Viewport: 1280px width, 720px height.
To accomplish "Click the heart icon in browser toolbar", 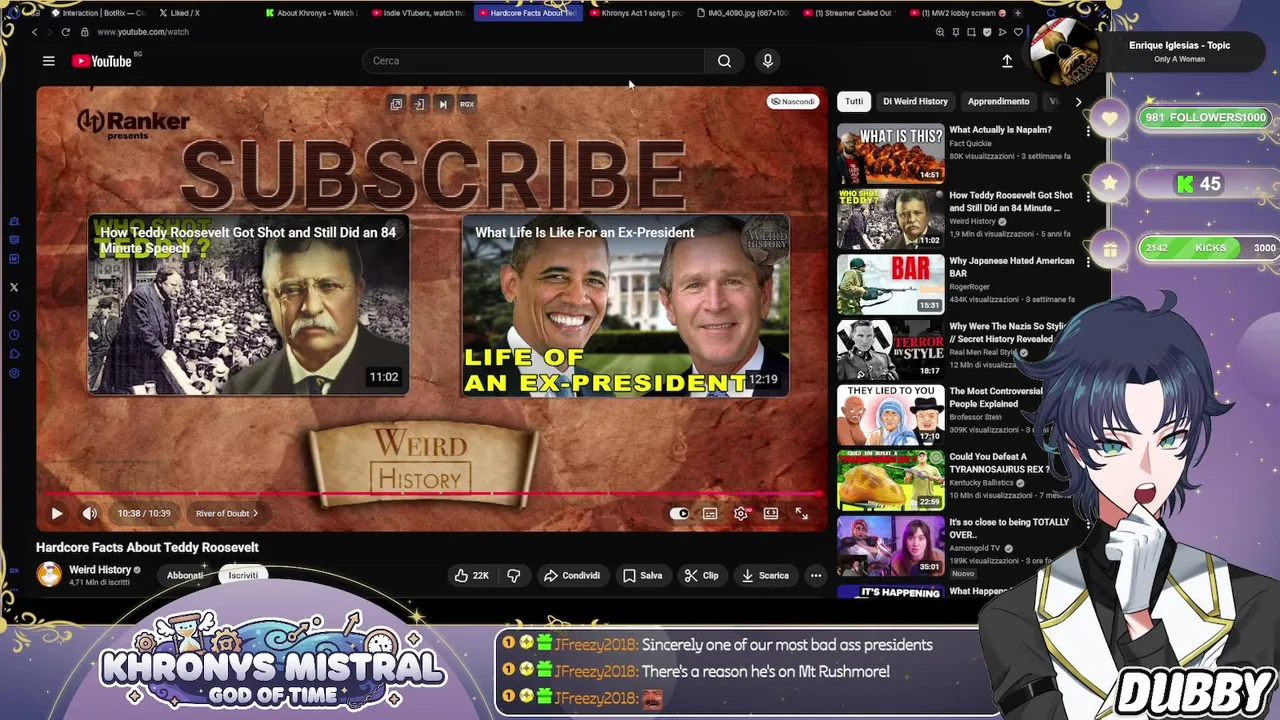I will point(1018,32).
